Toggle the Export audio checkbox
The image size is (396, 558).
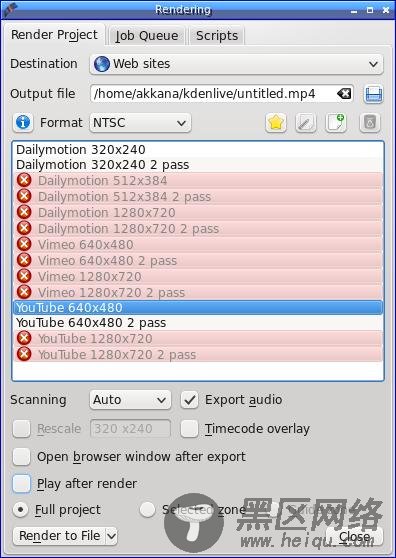point(189,400)
